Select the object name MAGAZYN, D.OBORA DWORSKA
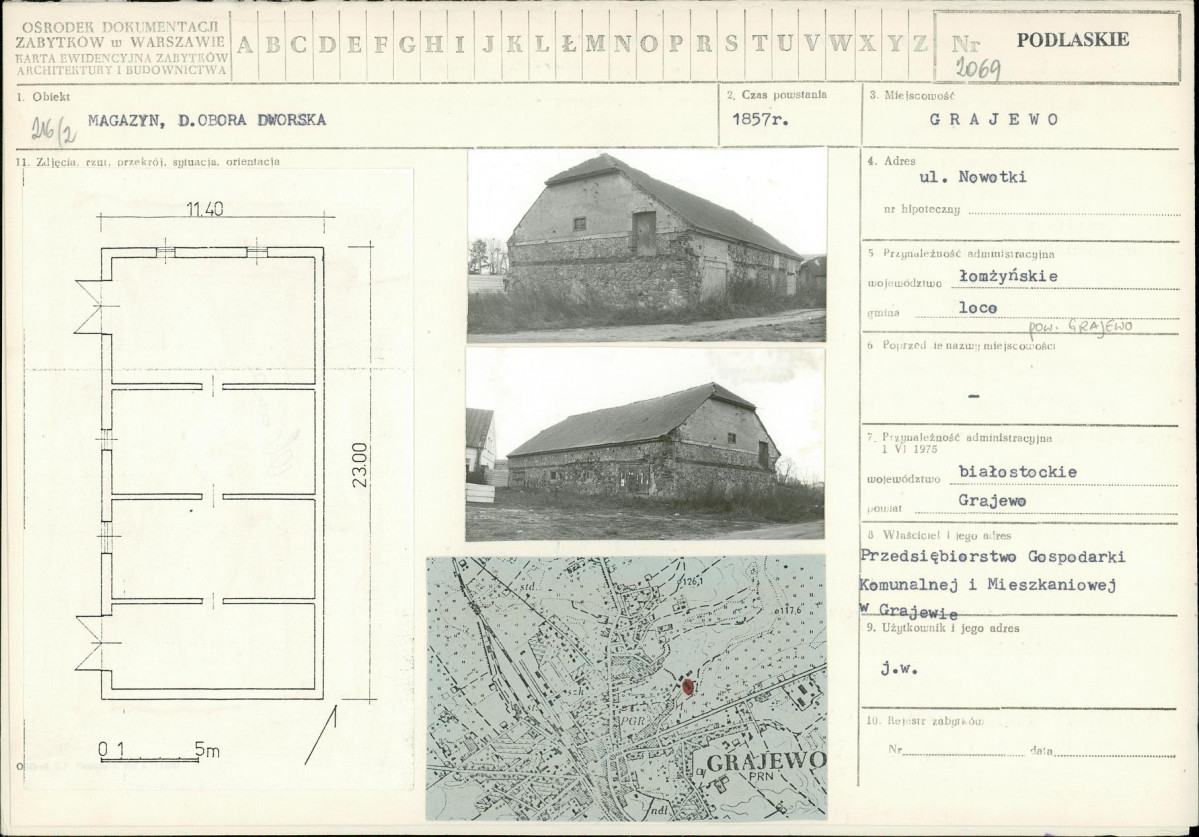This screenshot has width=1199, height=837. tap(206, 121)
